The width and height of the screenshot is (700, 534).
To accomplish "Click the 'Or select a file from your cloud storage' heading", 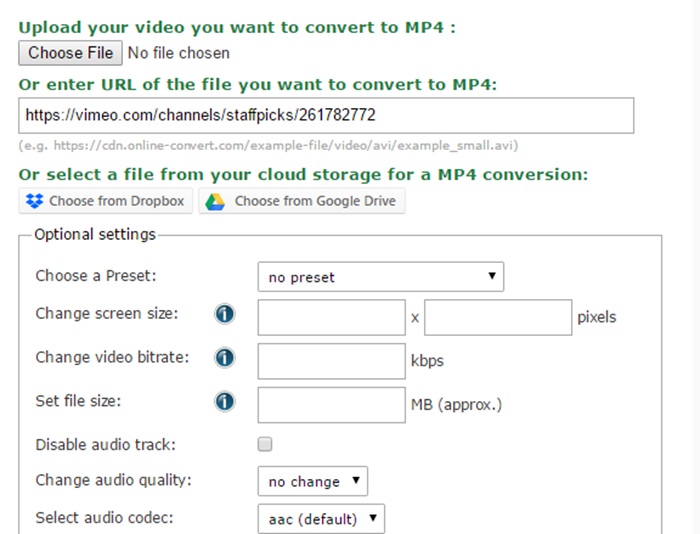I will (x=304, y=175).
